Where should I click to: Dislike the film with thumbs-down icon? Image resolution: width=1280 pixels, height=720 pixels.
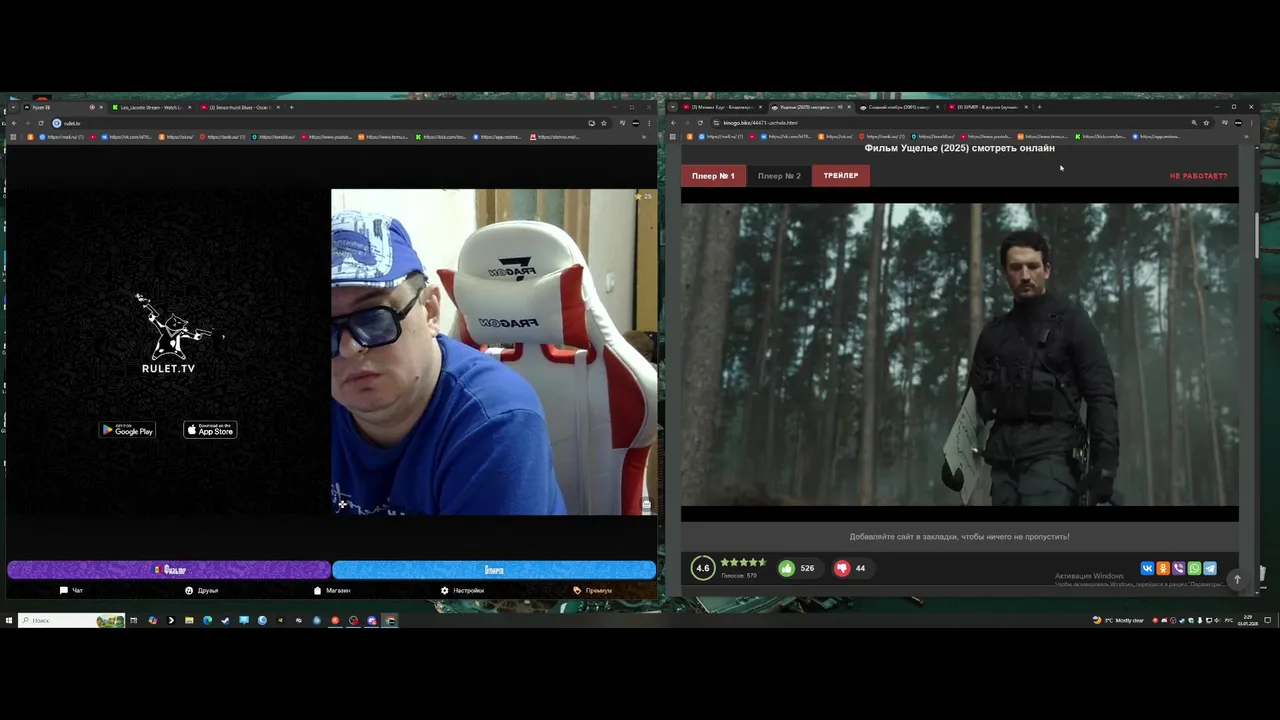(x=842, y=568)
